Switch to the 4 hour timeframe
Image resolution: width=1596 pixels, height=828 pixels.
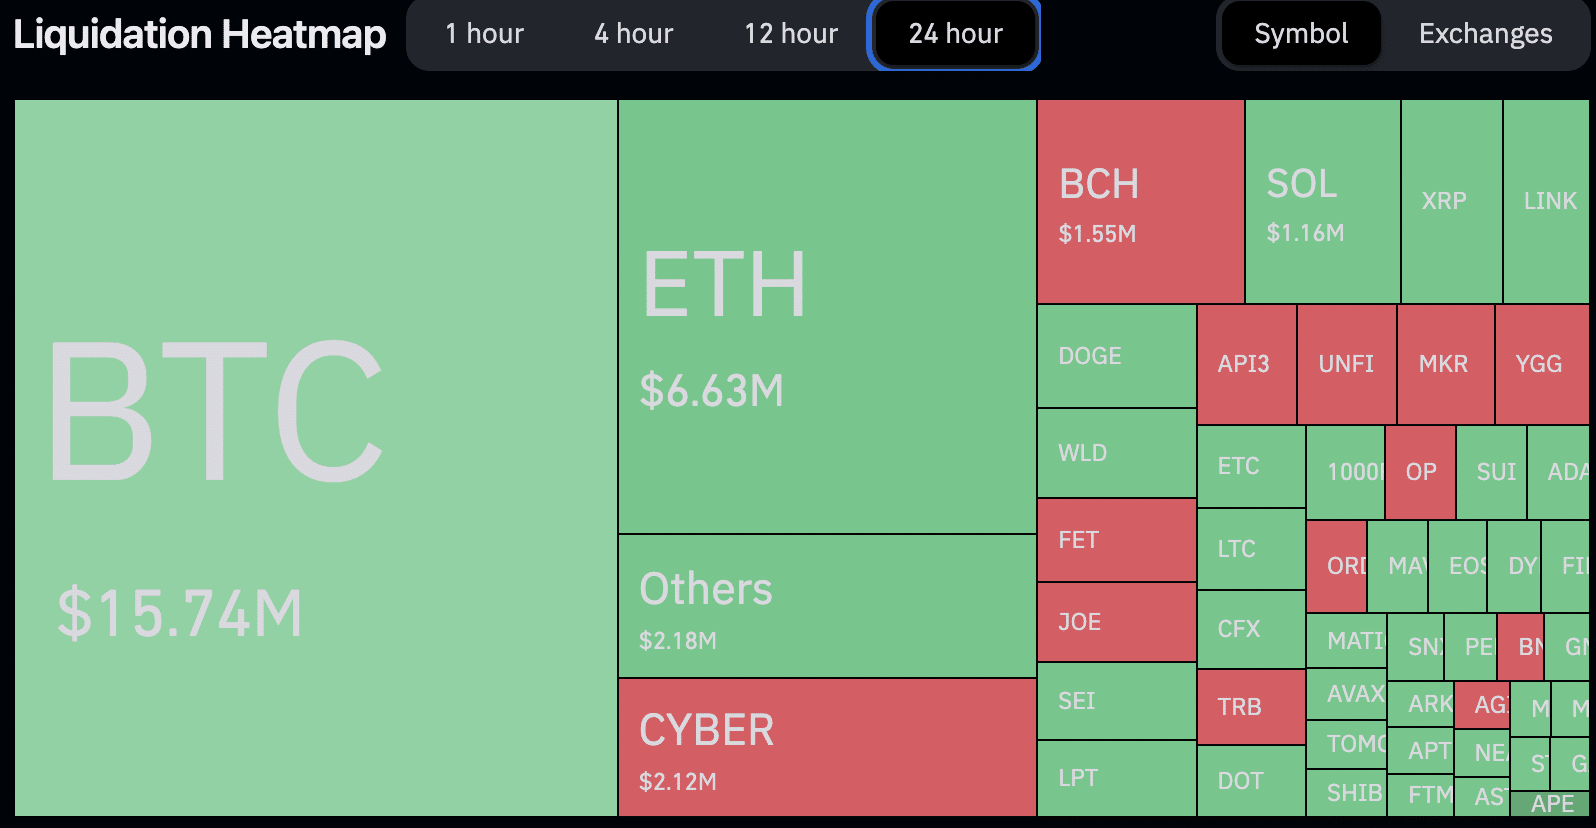[633, 34]
